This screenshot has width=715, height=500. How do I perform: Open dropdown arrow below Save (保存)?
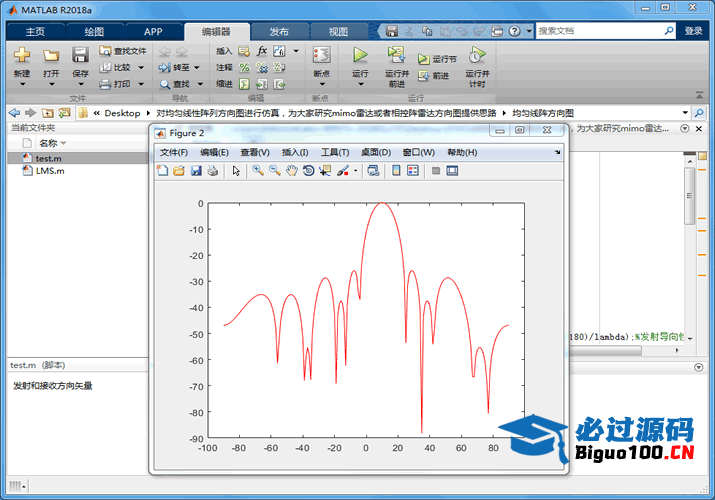80,84
